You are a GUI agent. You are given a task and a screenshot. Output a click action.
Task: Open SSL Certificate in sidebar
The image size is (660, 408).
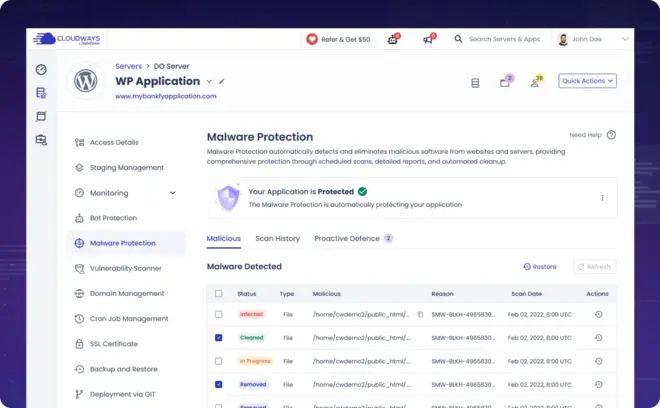[x=114, y=344]
